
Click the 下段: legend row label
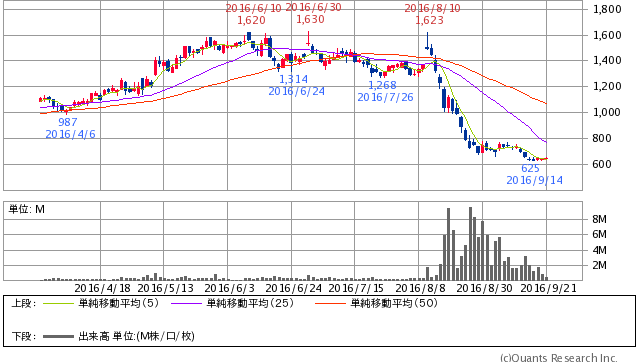pos(24,336)
